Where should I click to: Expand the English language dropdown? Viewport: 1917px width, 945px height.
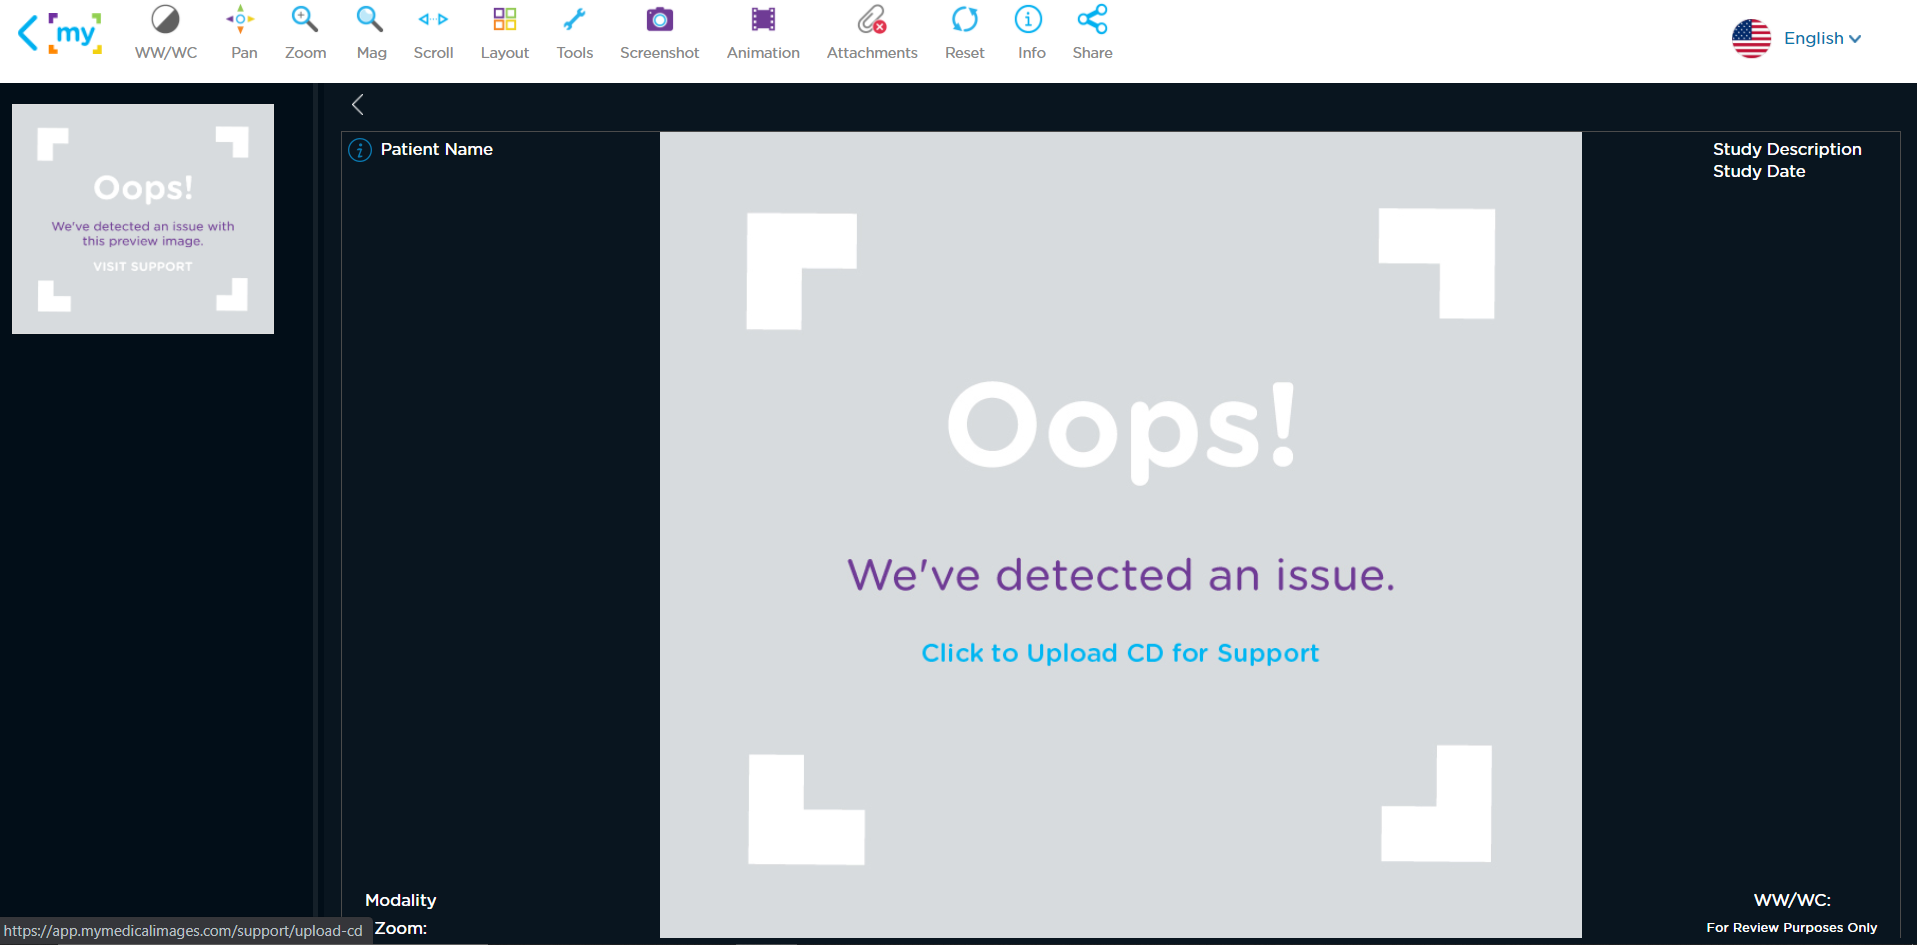point(1822,38)
